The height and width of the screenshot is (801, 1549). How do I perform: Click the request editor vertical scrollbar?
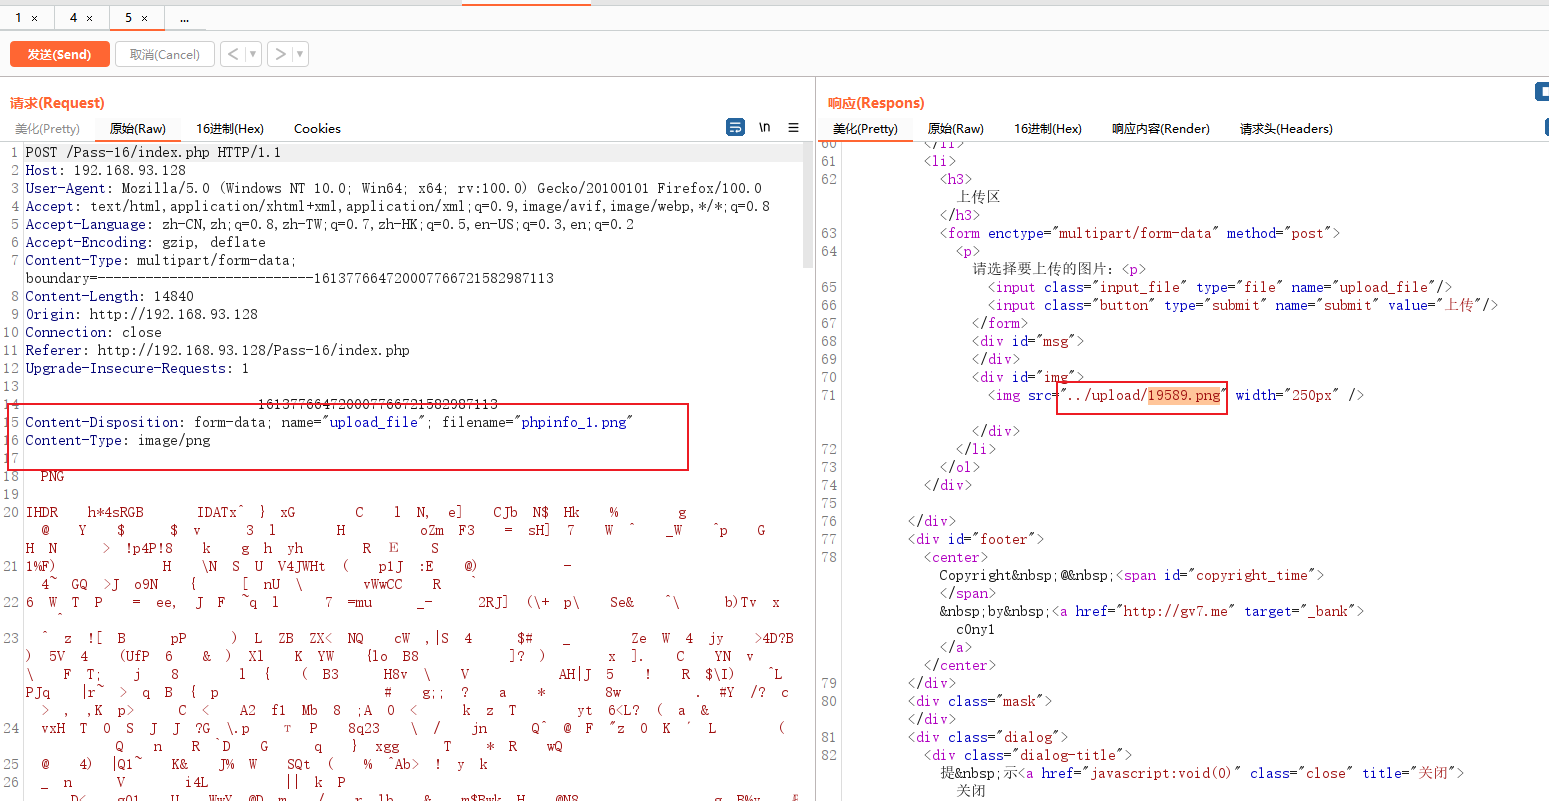(808, 210)
